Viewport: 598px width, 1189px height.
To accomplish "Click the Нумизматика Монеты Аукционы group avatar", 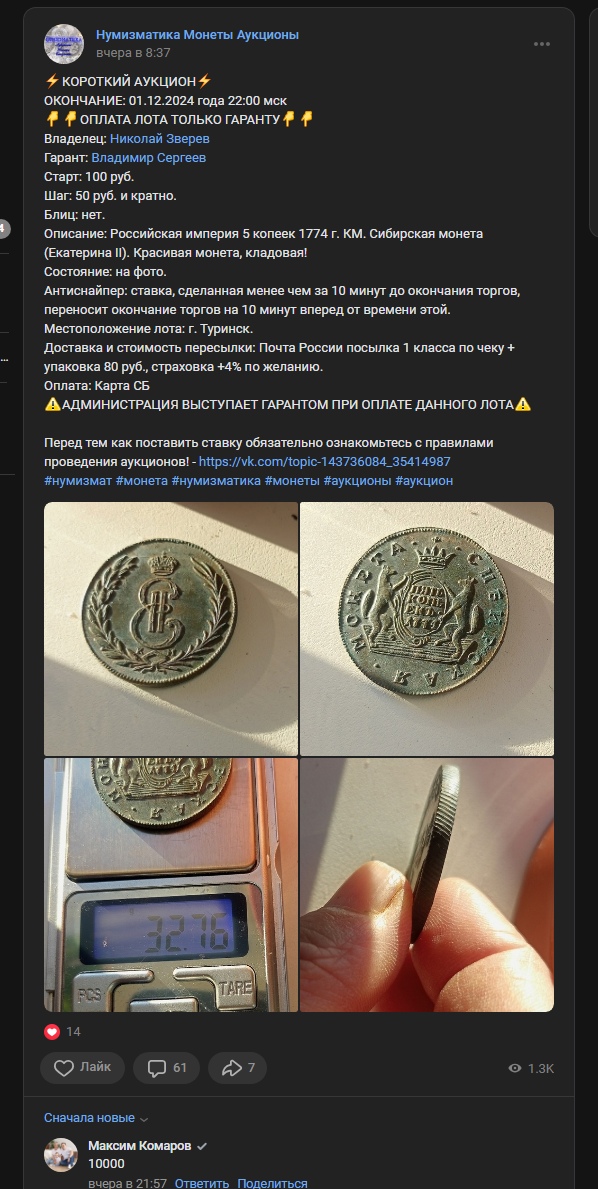I will [x=64, y=44].
